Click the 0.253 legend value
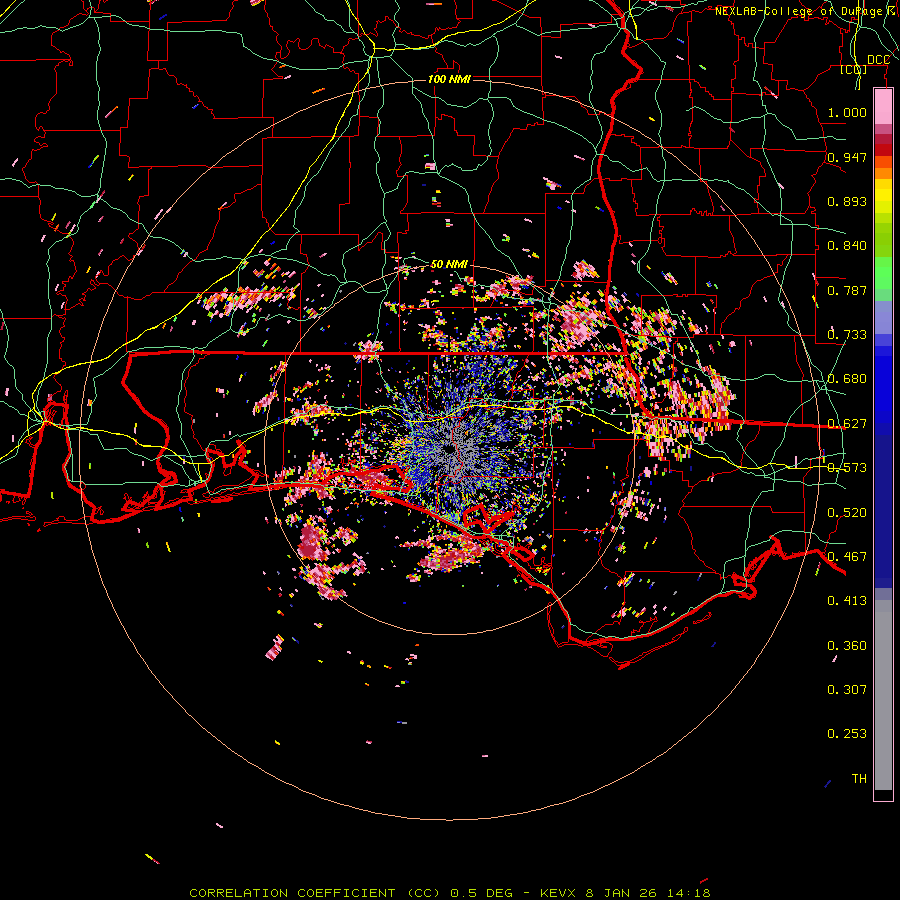Screen dimensions: 900x900 coord(847,734)
